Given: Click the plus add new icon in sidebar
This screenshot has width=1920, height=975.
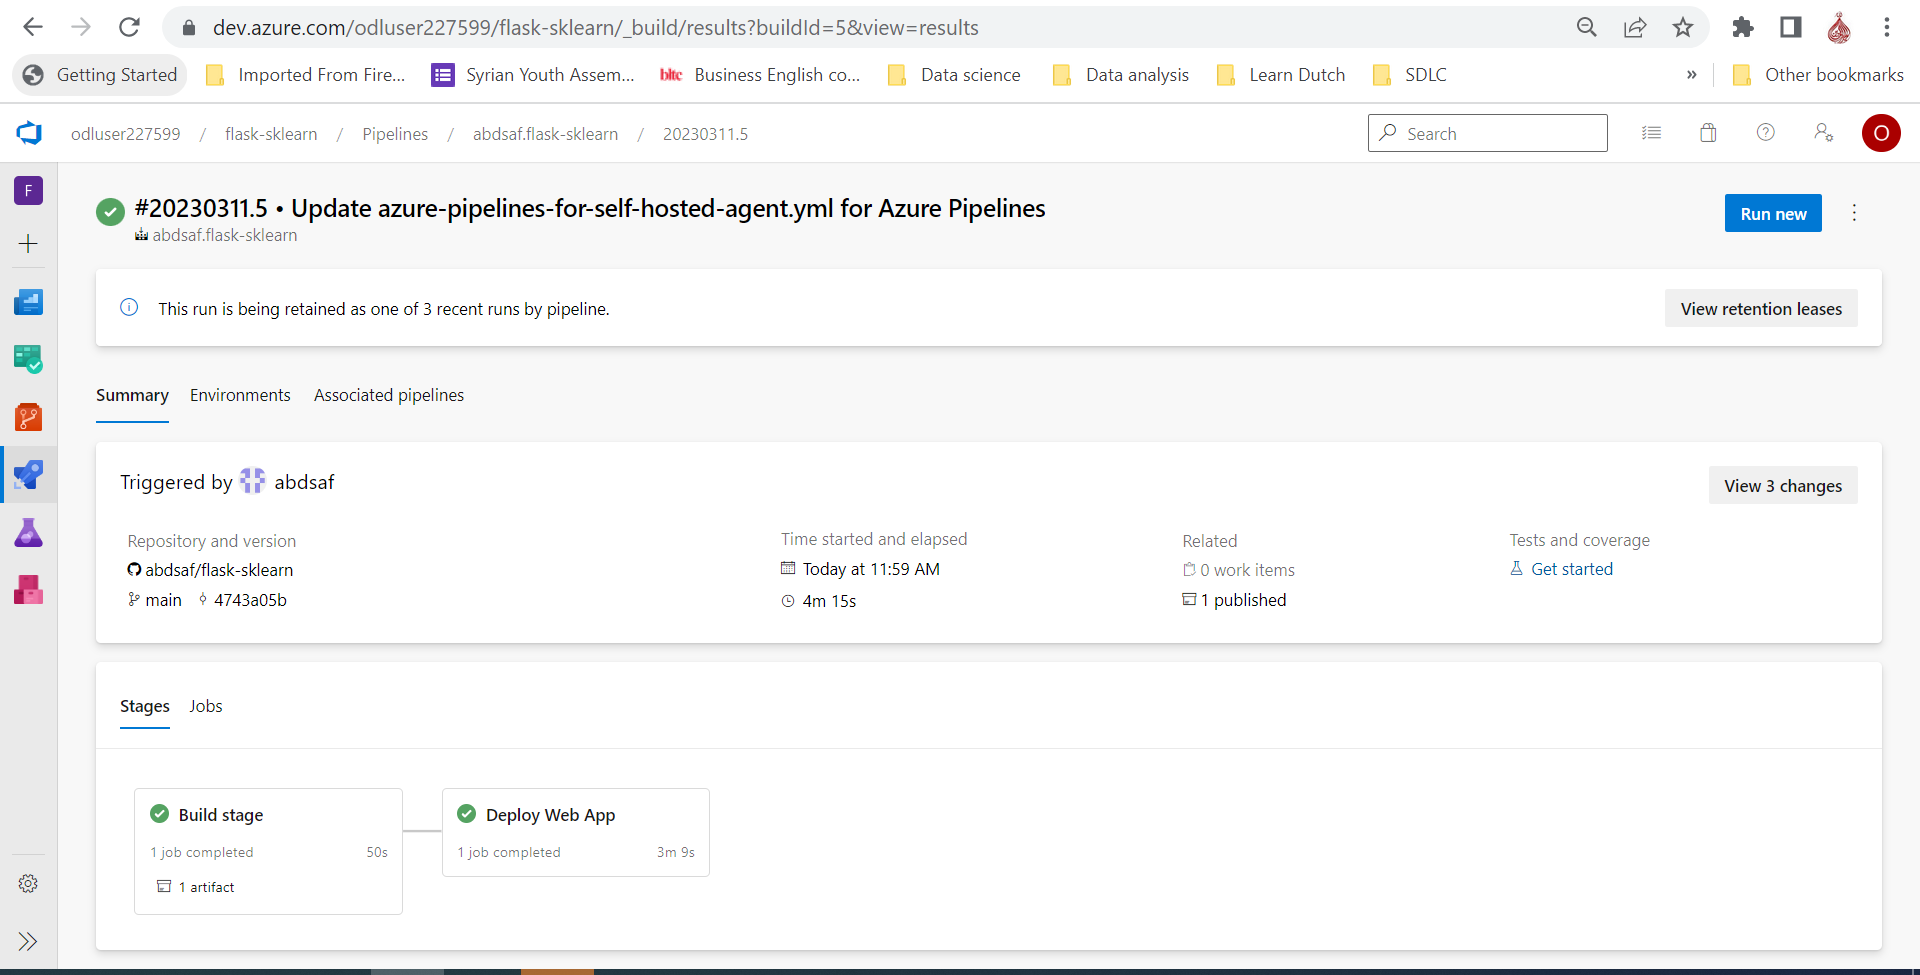Looking at the screenshot, I should click(28, 244).
